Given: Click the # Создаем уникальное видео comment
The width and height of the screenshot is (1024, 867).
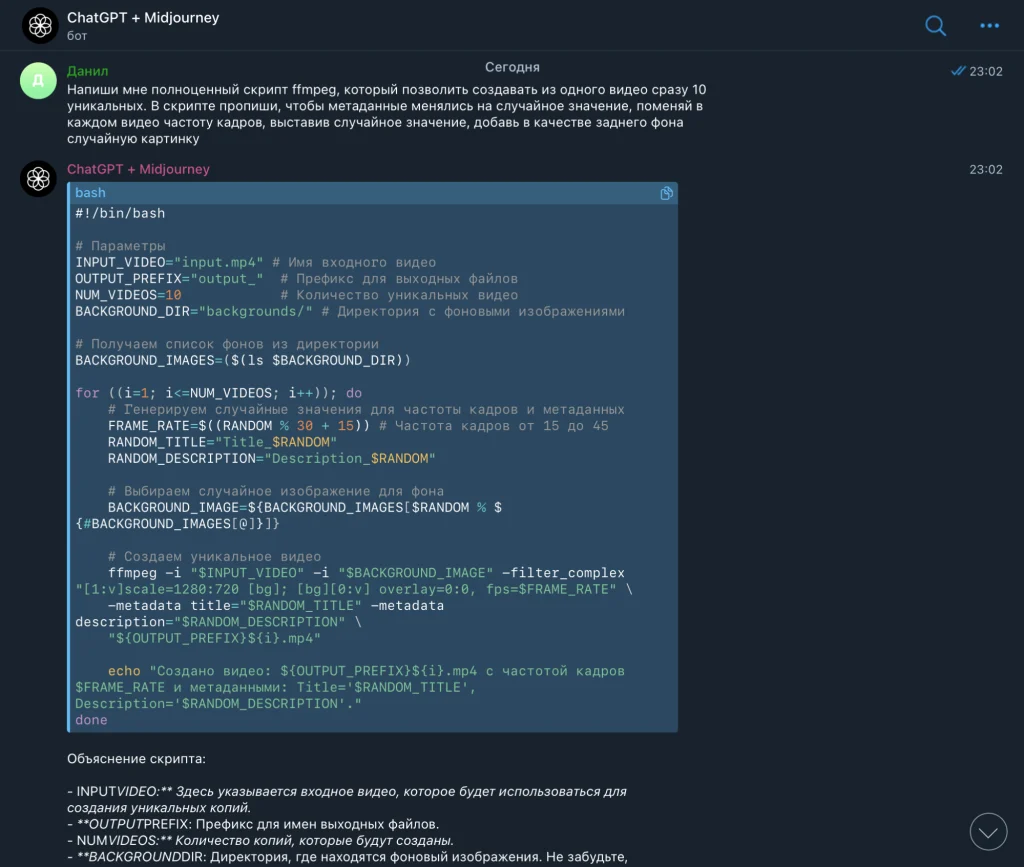Looking at the screenshot, I should point(214,556).
